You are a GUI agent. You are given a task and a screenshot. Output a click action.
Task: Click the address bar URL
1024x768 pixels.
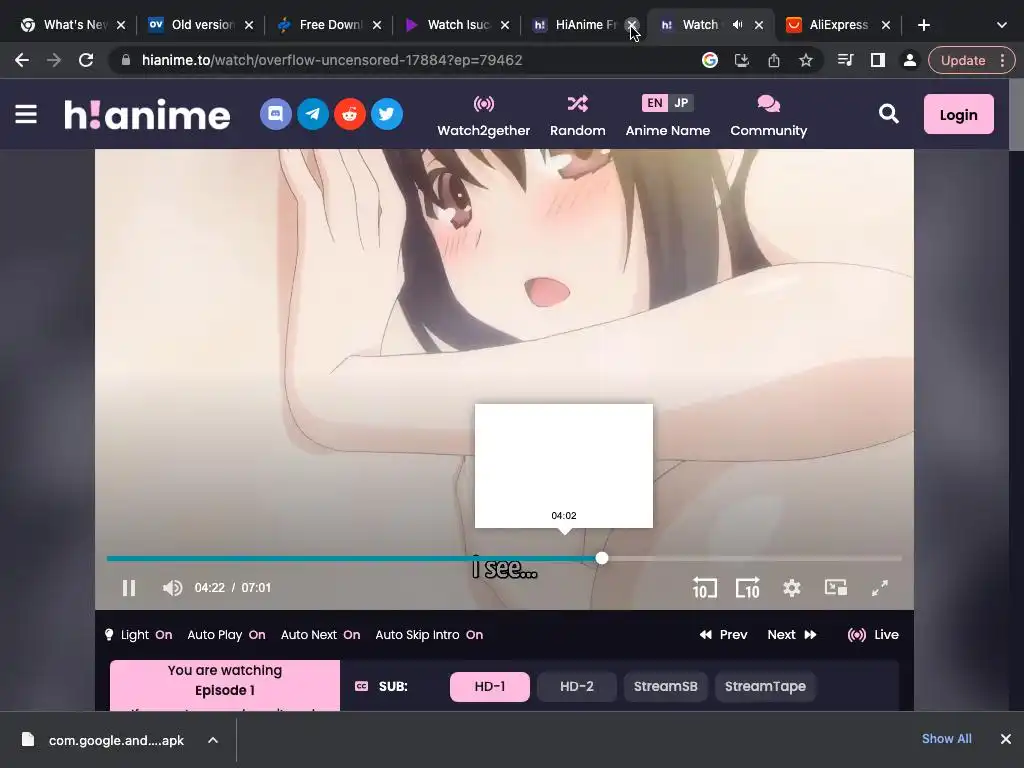click(x=332, y=60)
